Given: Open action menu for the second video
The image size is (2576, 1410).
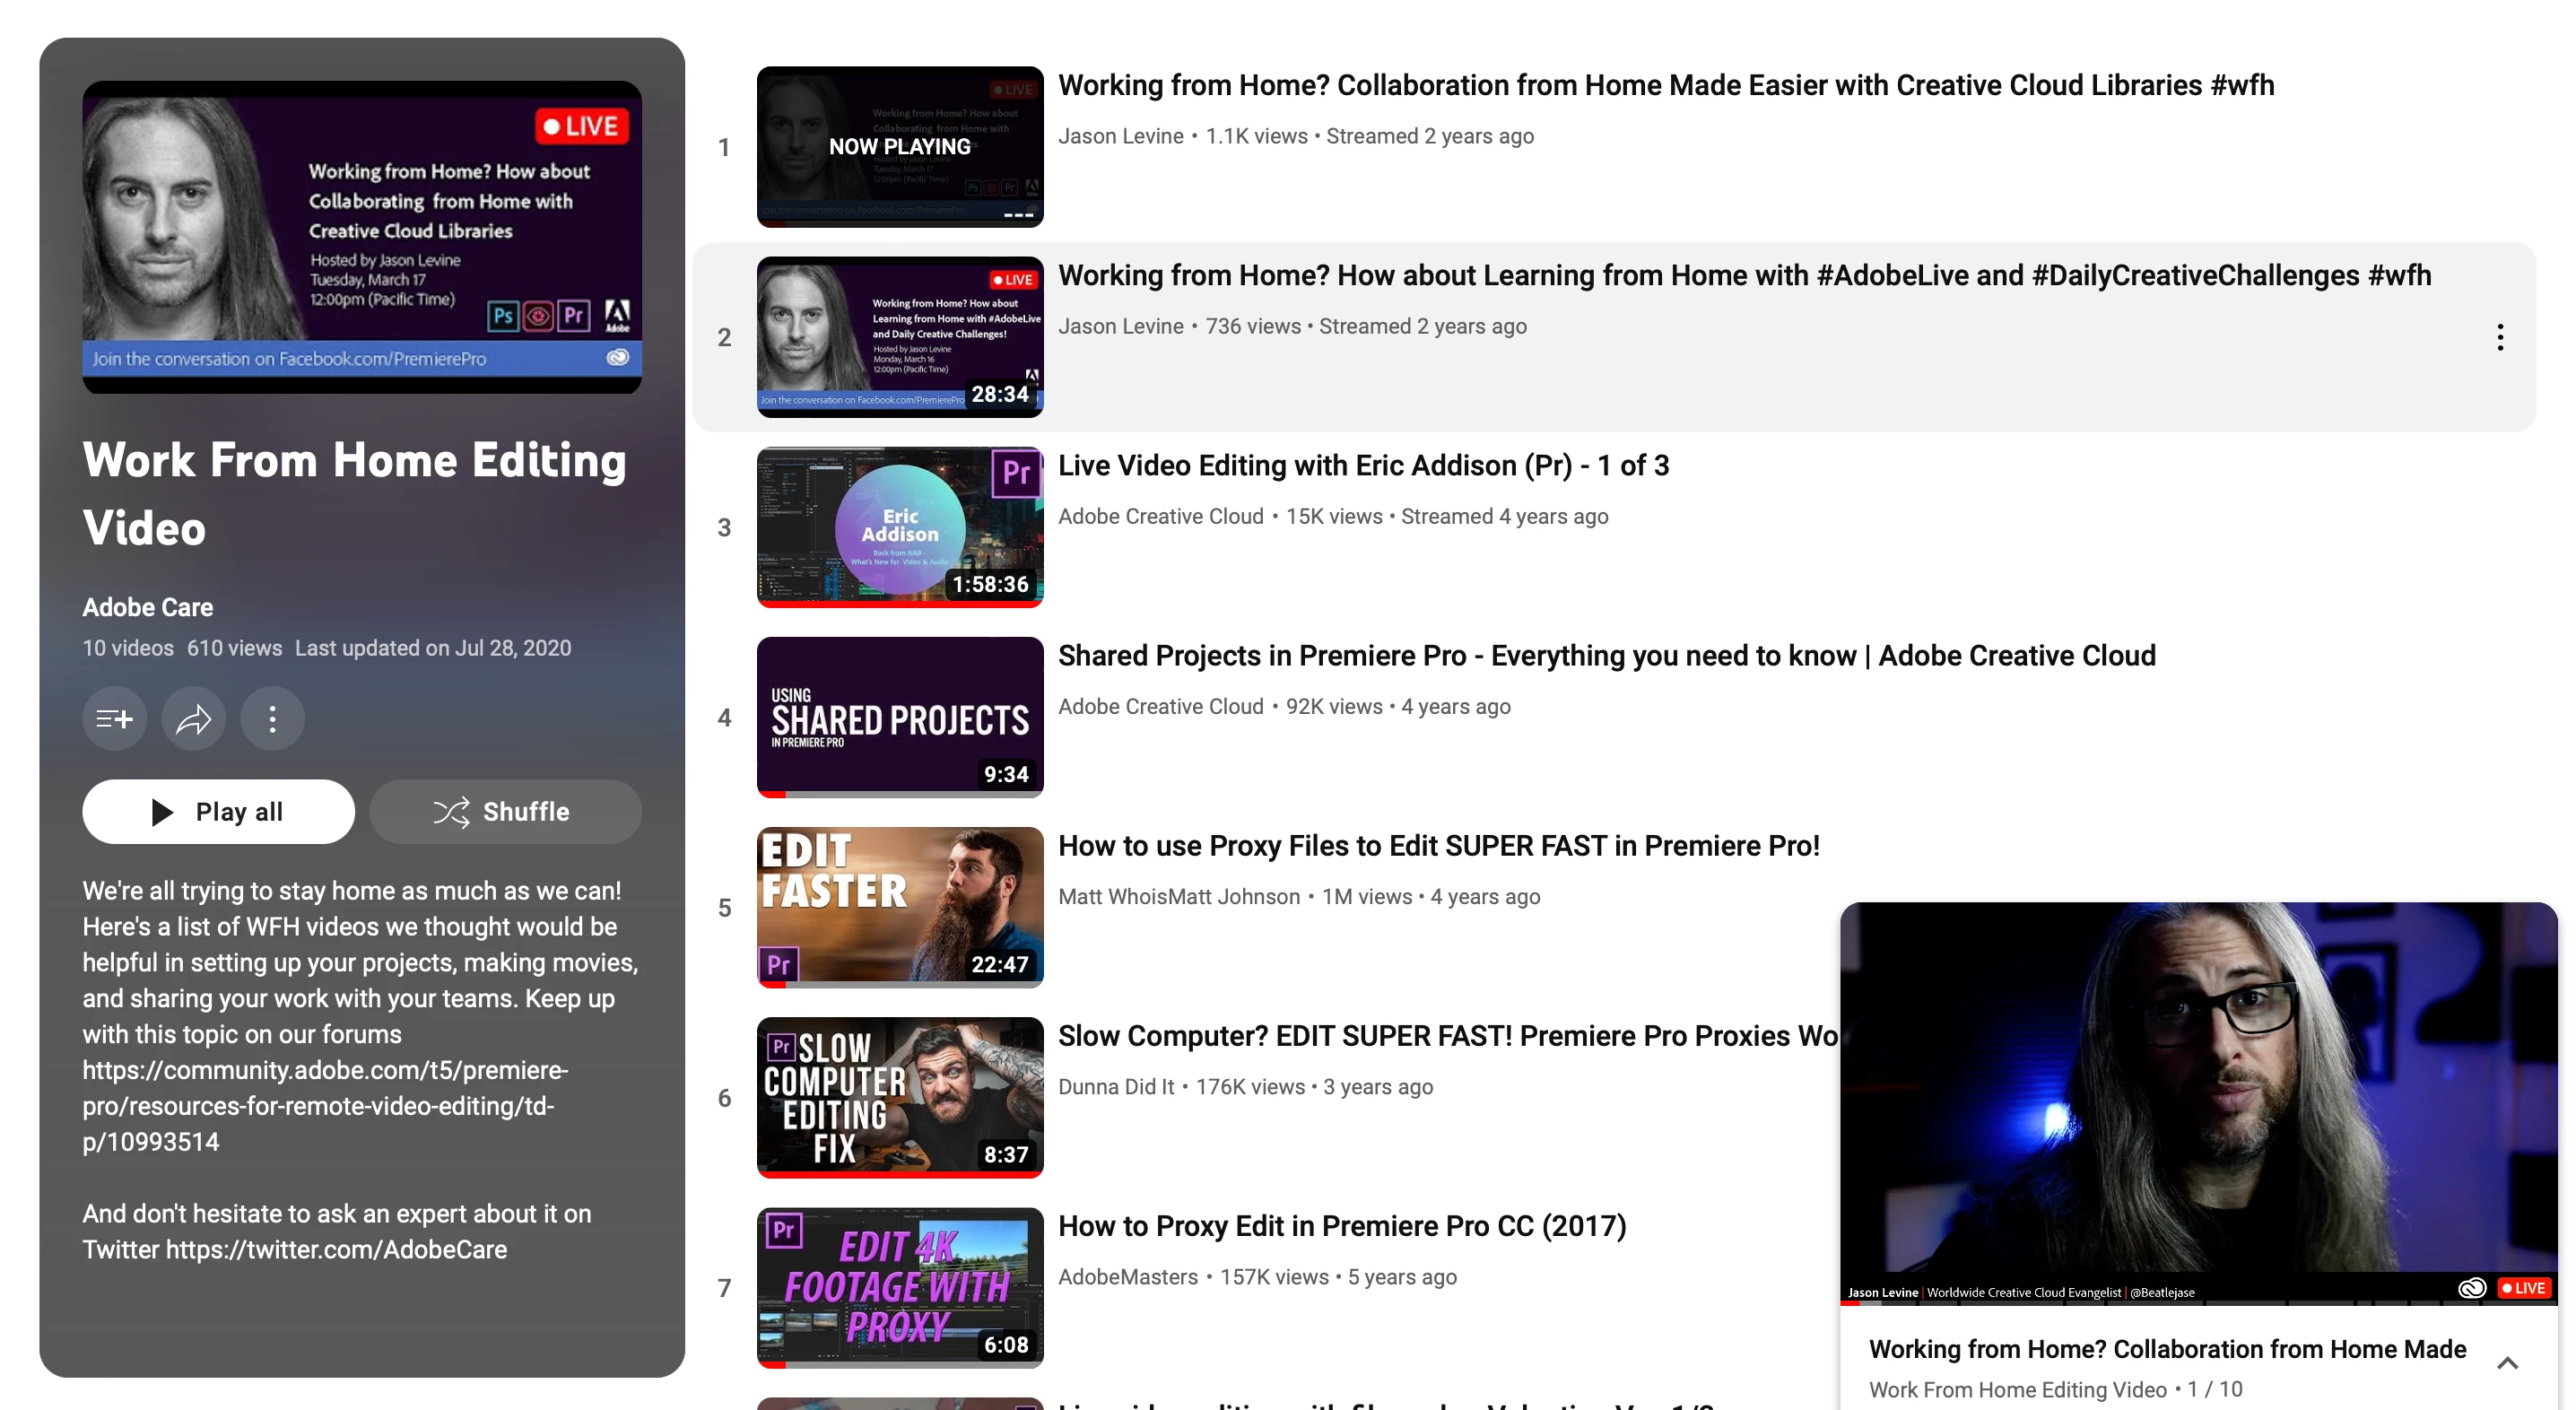Looking at the screenshot, I should (2499, 337).
